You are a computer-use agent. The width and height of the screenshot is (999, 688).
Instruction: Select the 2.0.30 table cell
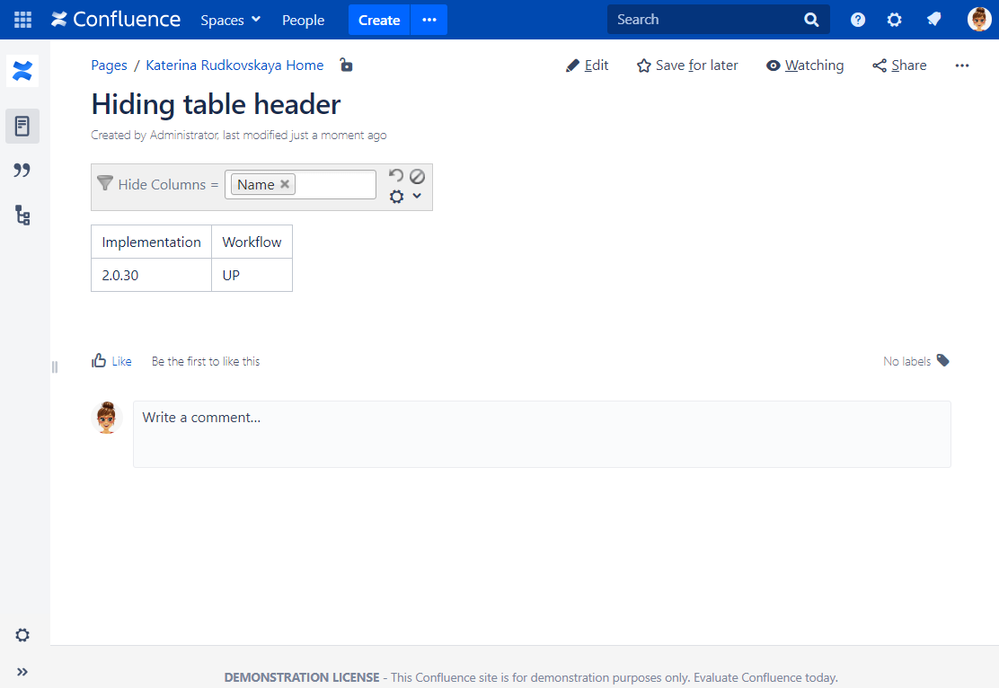(x=152, y=275)
